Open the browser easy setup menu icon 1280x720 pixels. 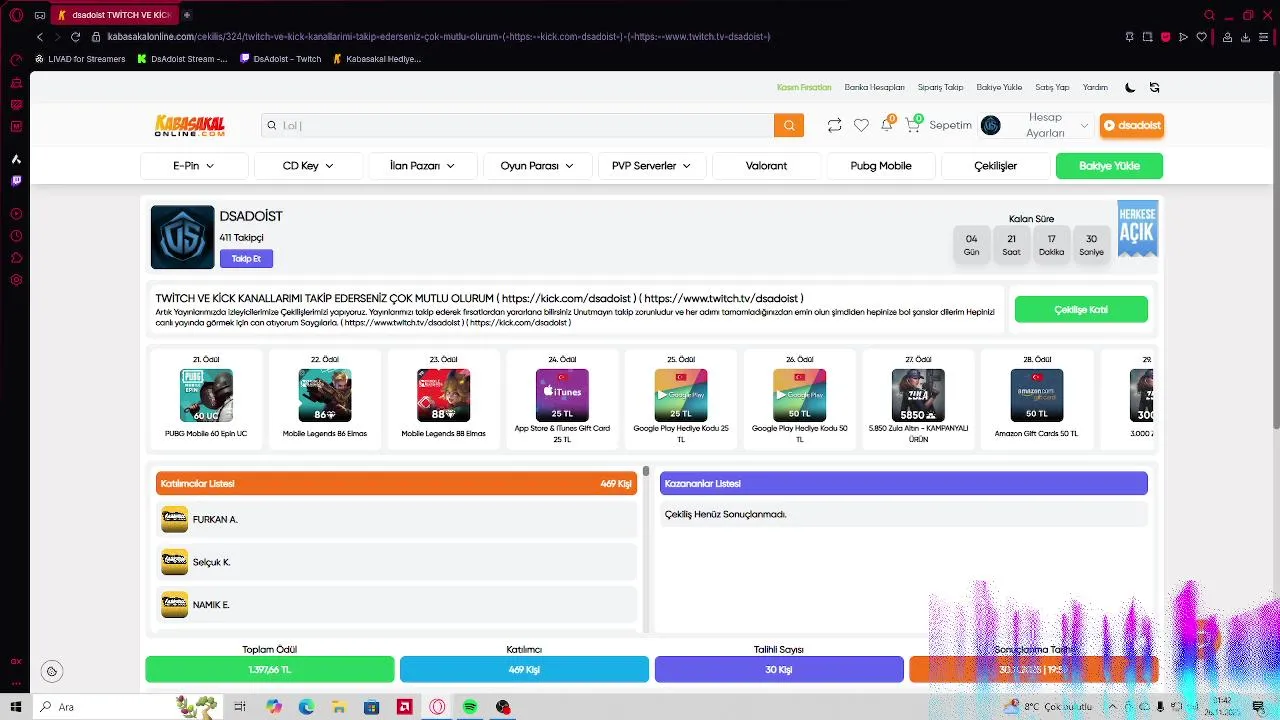click(1264, 37)
